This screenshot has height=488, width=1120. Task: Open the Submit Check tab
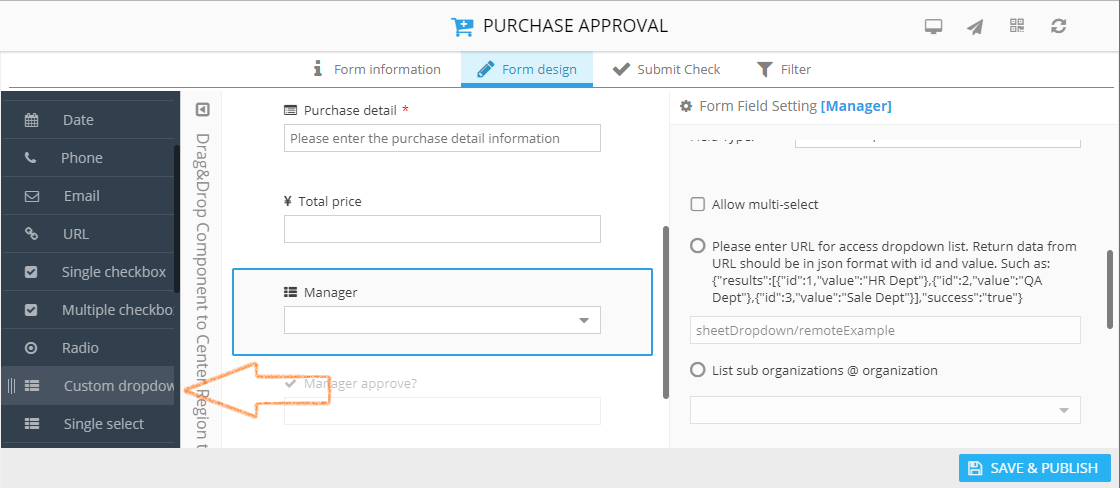pos(666,69)
